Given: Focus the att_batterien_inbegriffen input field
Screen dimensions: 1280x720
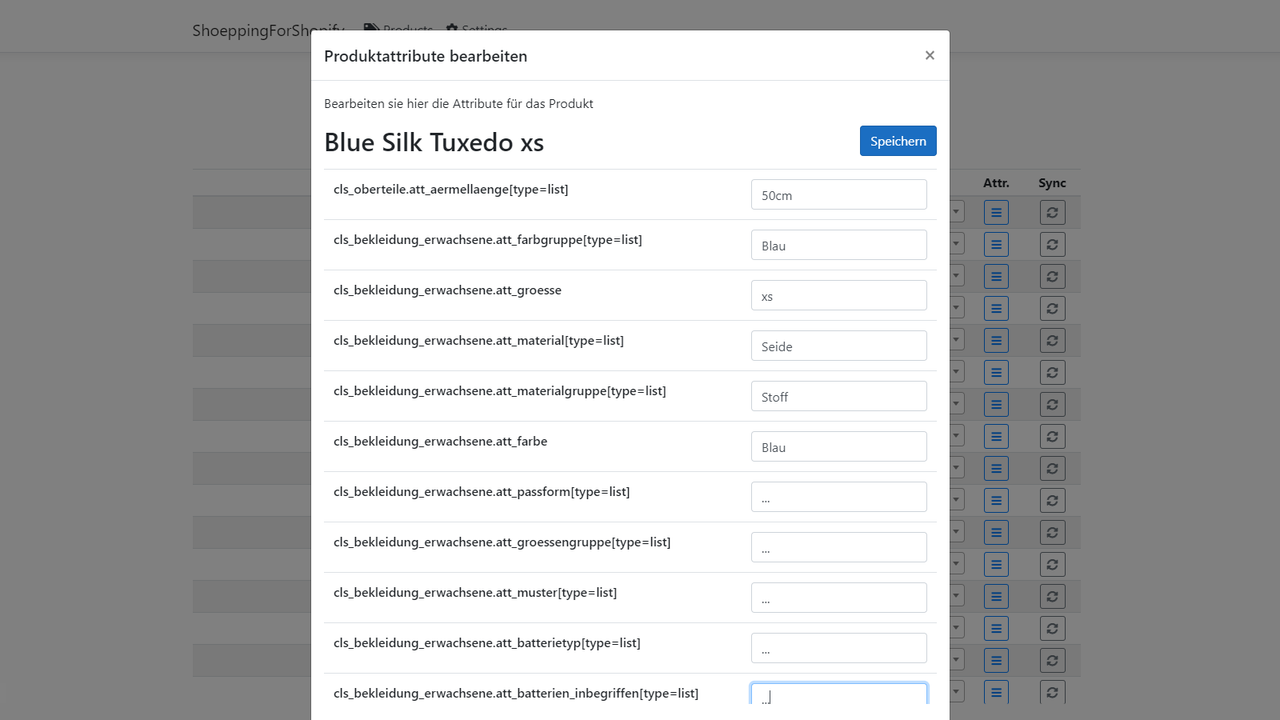Looking at the screenshot, I should point(839,695).
